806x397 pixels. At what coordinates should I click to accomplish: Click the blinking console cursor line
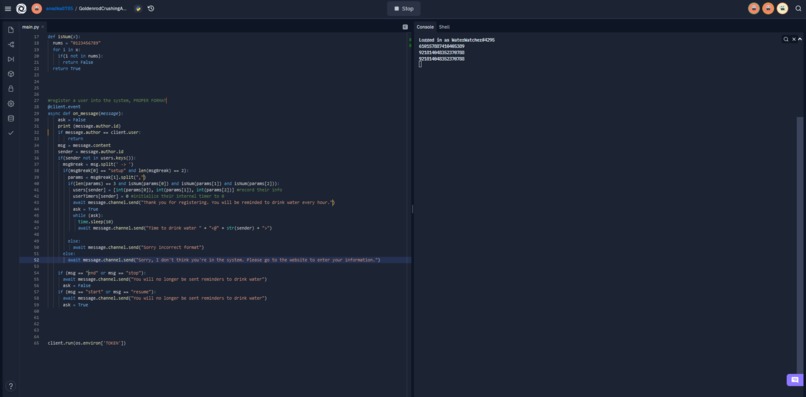pyautogui.click(x=420, y=65)
